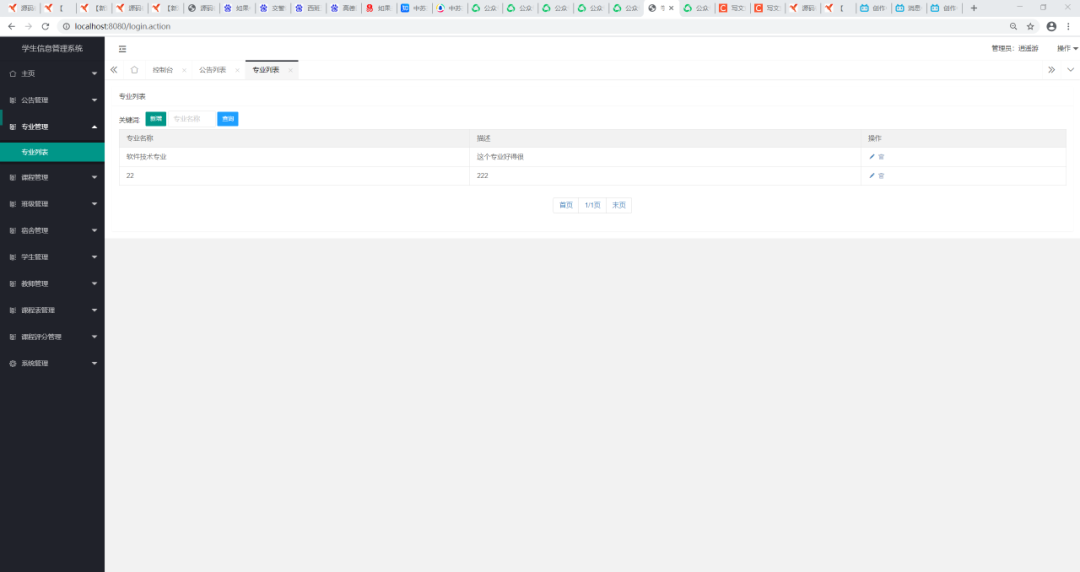Click green 新增 add button
Viewport: 1080px width, 572px height.
click(x=156, y=119)
